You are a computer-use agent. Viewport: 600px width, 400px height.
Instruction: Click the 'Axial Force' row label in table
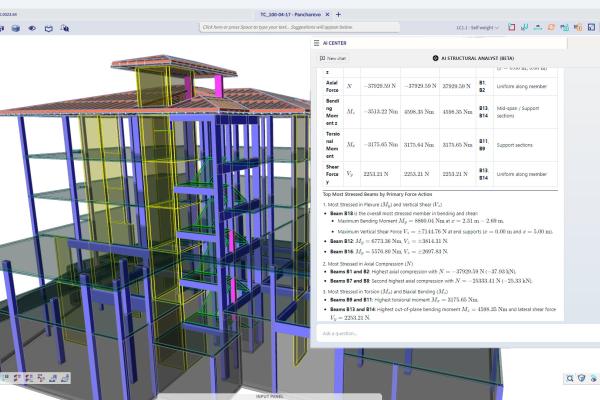point(332,87)
